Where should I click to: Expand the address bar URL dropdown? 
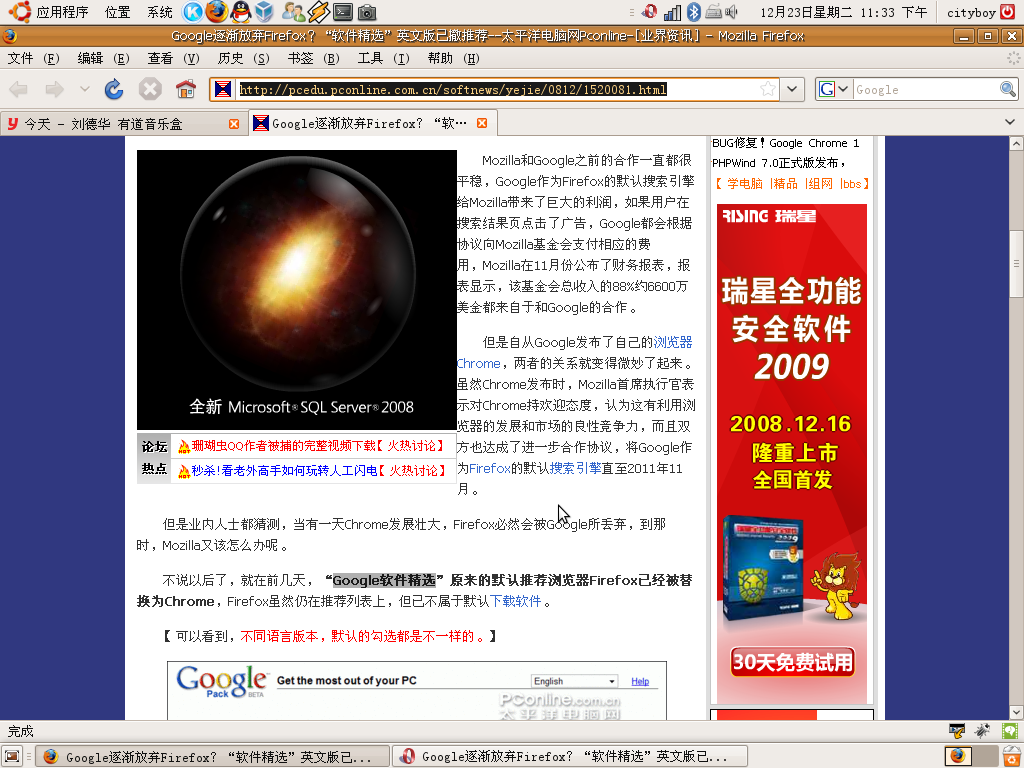(792, 89)
